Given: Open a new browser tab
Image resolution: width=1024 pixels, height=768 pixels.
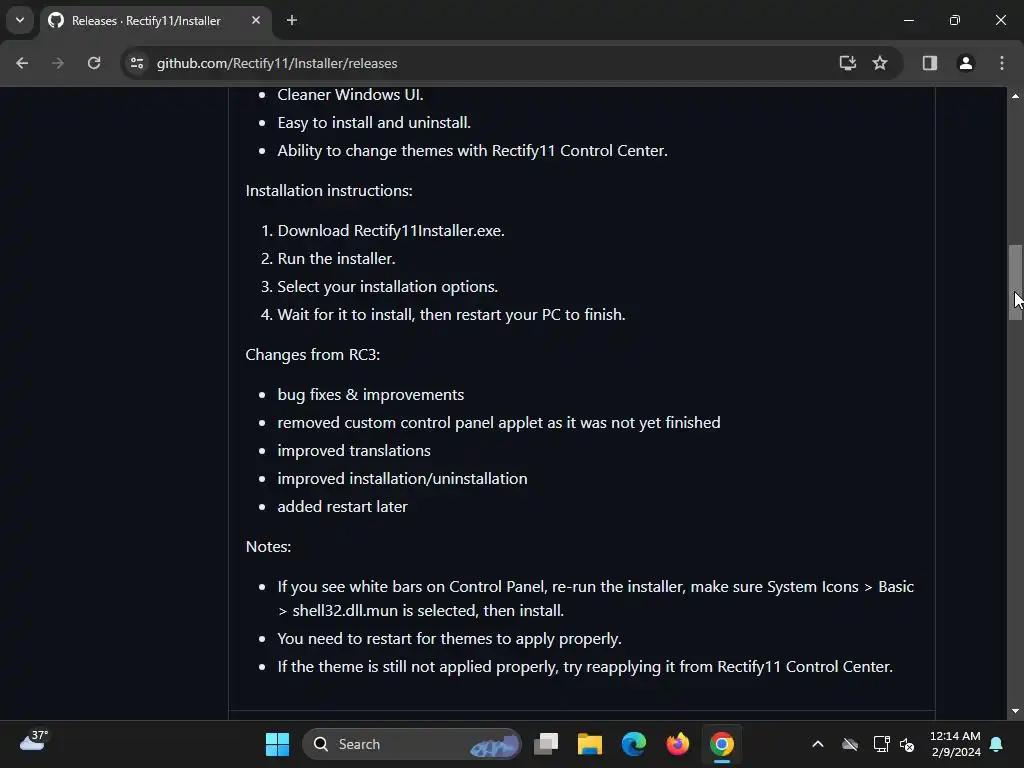Looking at the screenshot, I should [292, 20].
